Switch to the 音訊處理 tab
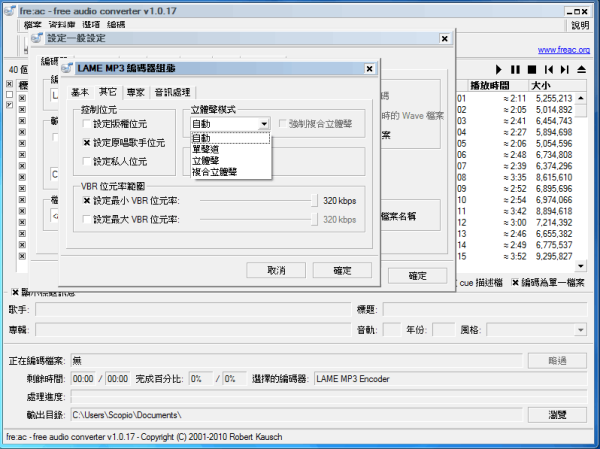Image resolution: width=600 pixels, height=449 pixels. [x=173, y=92]
